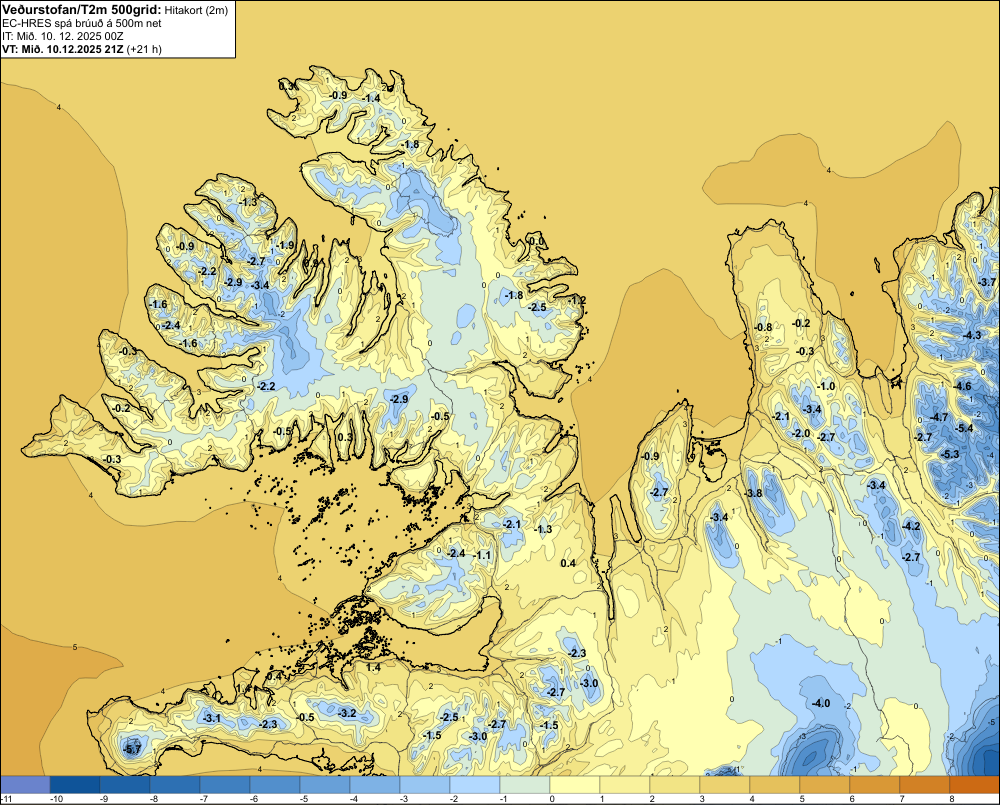Screen dimensions: 1000x805
Task: Click the -4.3 temperature value
Action: pyautogui.click(x=972, y=335)
